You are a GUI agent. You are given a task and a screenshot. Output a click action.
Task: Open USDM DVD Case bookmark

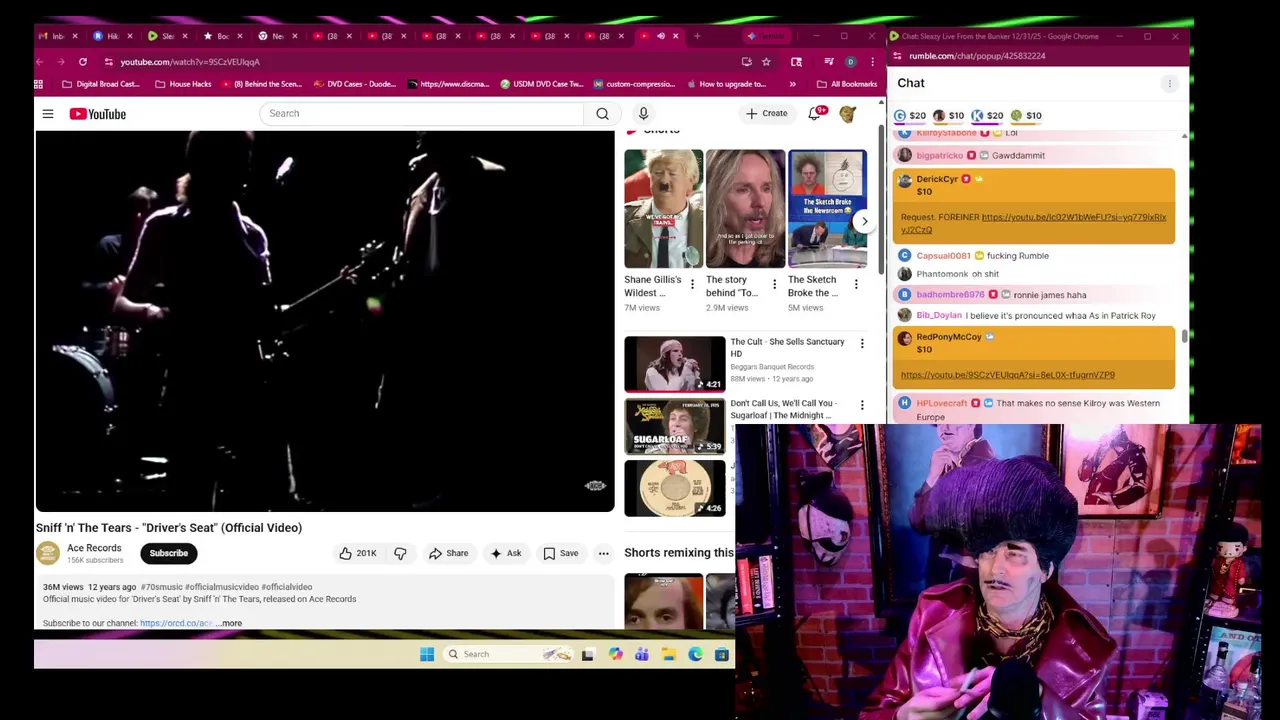541,84
